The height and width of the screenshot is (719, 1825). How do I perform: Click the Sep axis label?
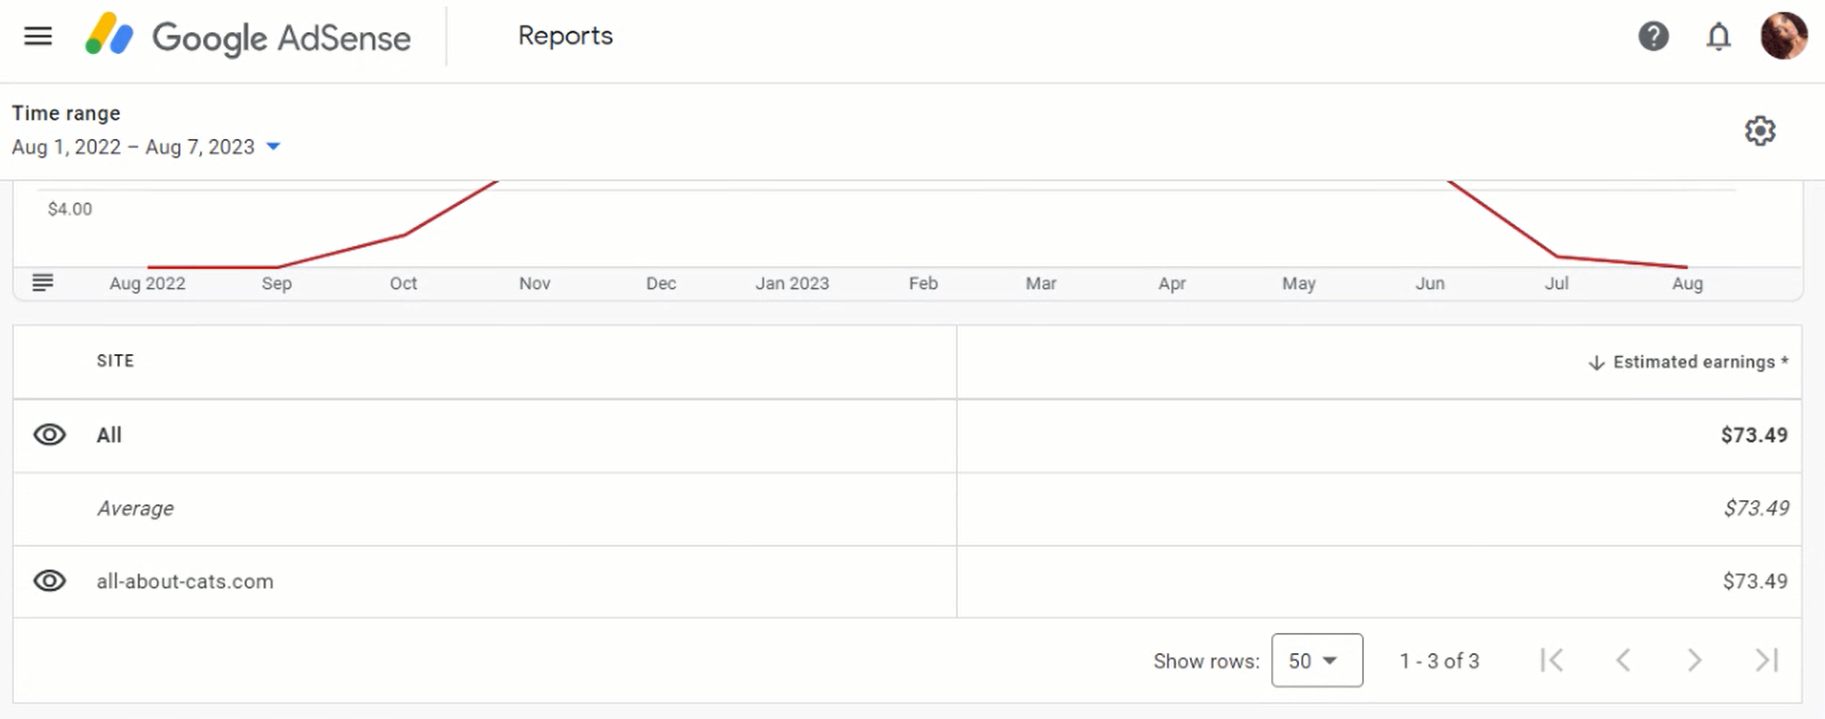click(277, 283)
